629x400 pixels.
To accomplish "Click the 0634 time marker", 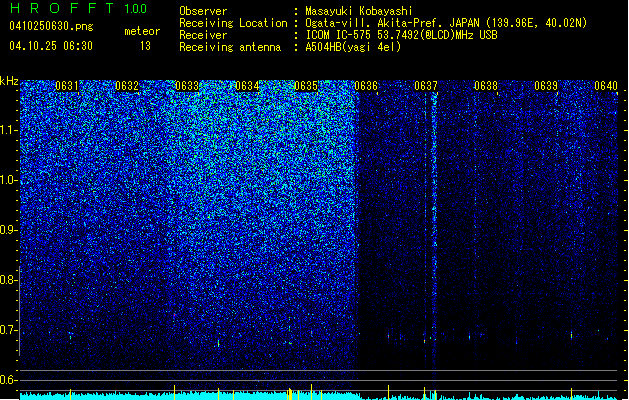I will 247,86.
